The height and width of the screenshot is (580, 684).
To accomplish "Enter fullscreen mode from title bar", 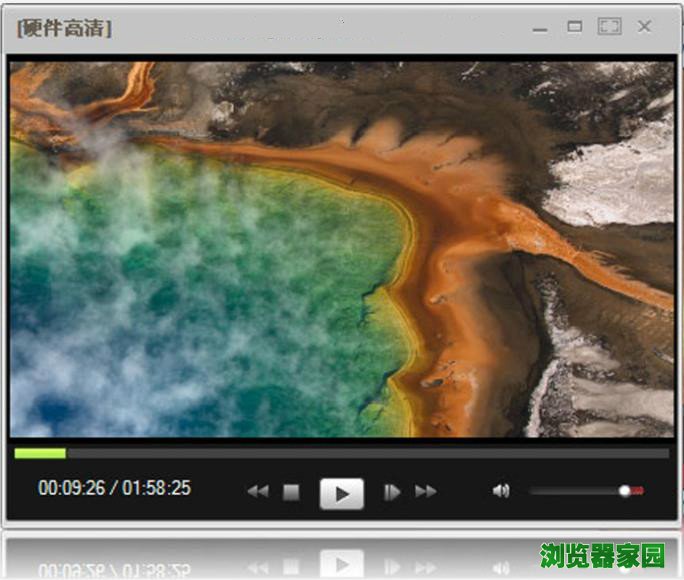I will [x=609, y=27].
